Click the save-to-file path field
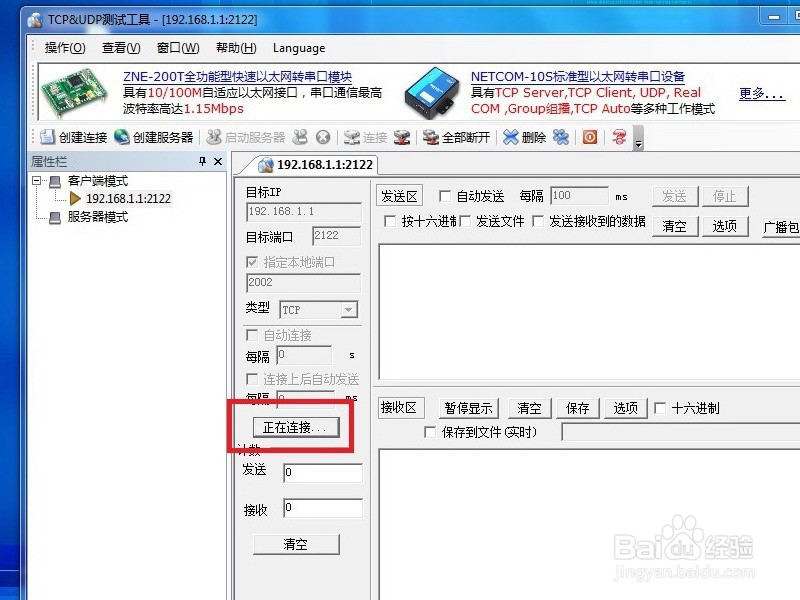800x600 pixels. click(x=681, y=432)
